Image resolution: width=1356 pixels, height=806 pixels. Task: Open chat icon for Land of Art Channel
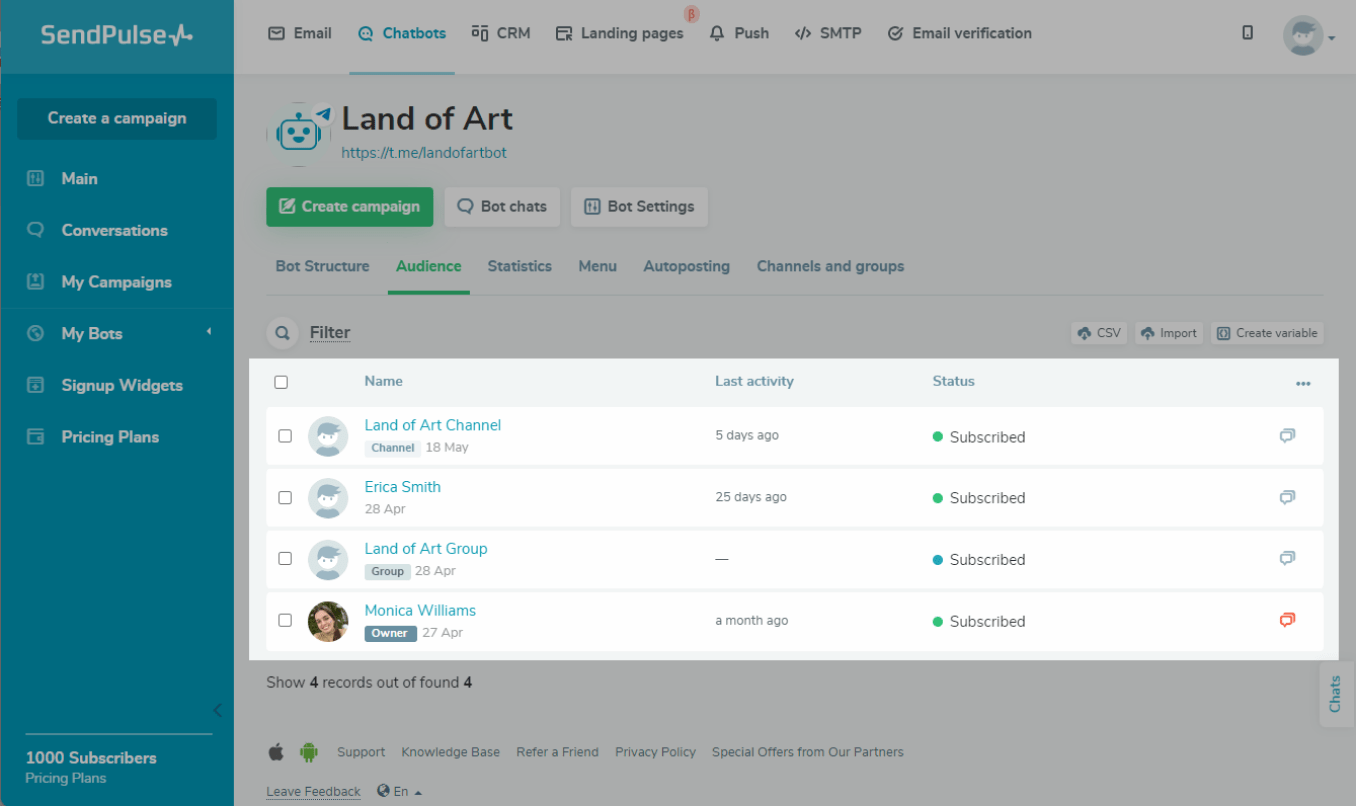[1287, 436]
